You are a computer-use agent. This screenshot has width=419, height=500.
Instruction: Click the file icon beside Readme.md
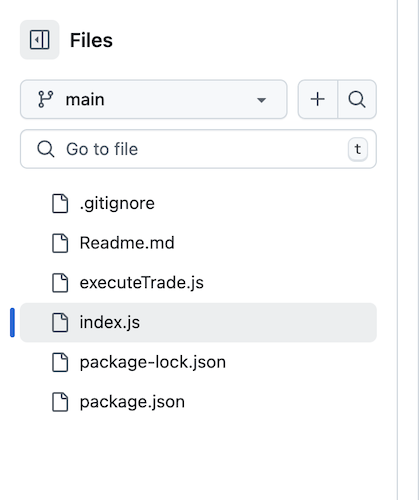click(60, 243)
